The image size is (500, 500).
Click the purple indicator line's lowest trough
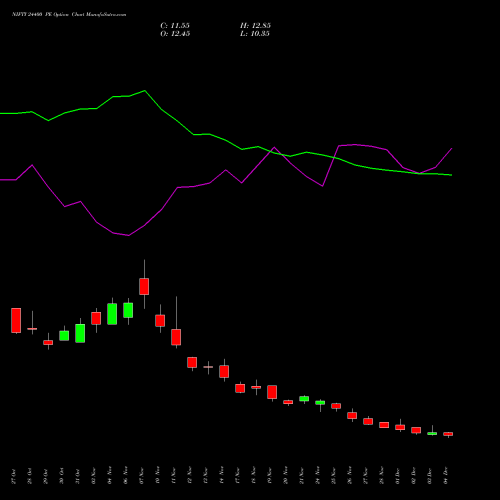point(128,235)
